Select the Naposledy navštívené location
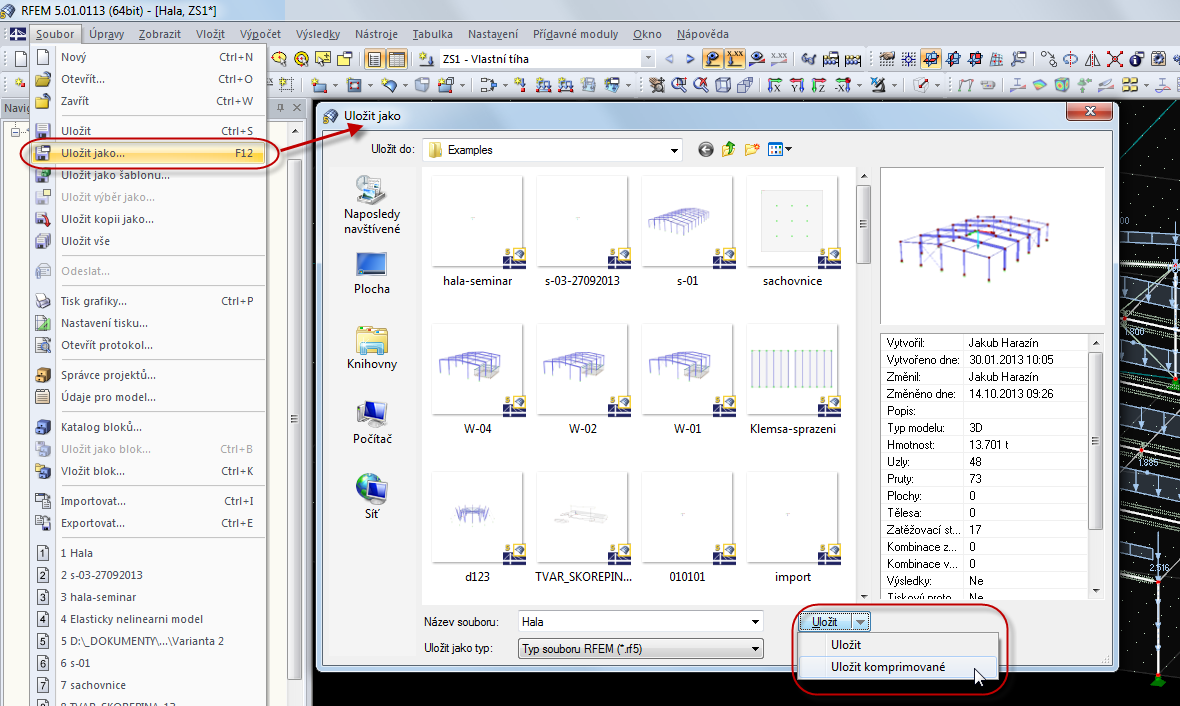The width and height of the screenshot is (1180, 706). pos(372,205)
